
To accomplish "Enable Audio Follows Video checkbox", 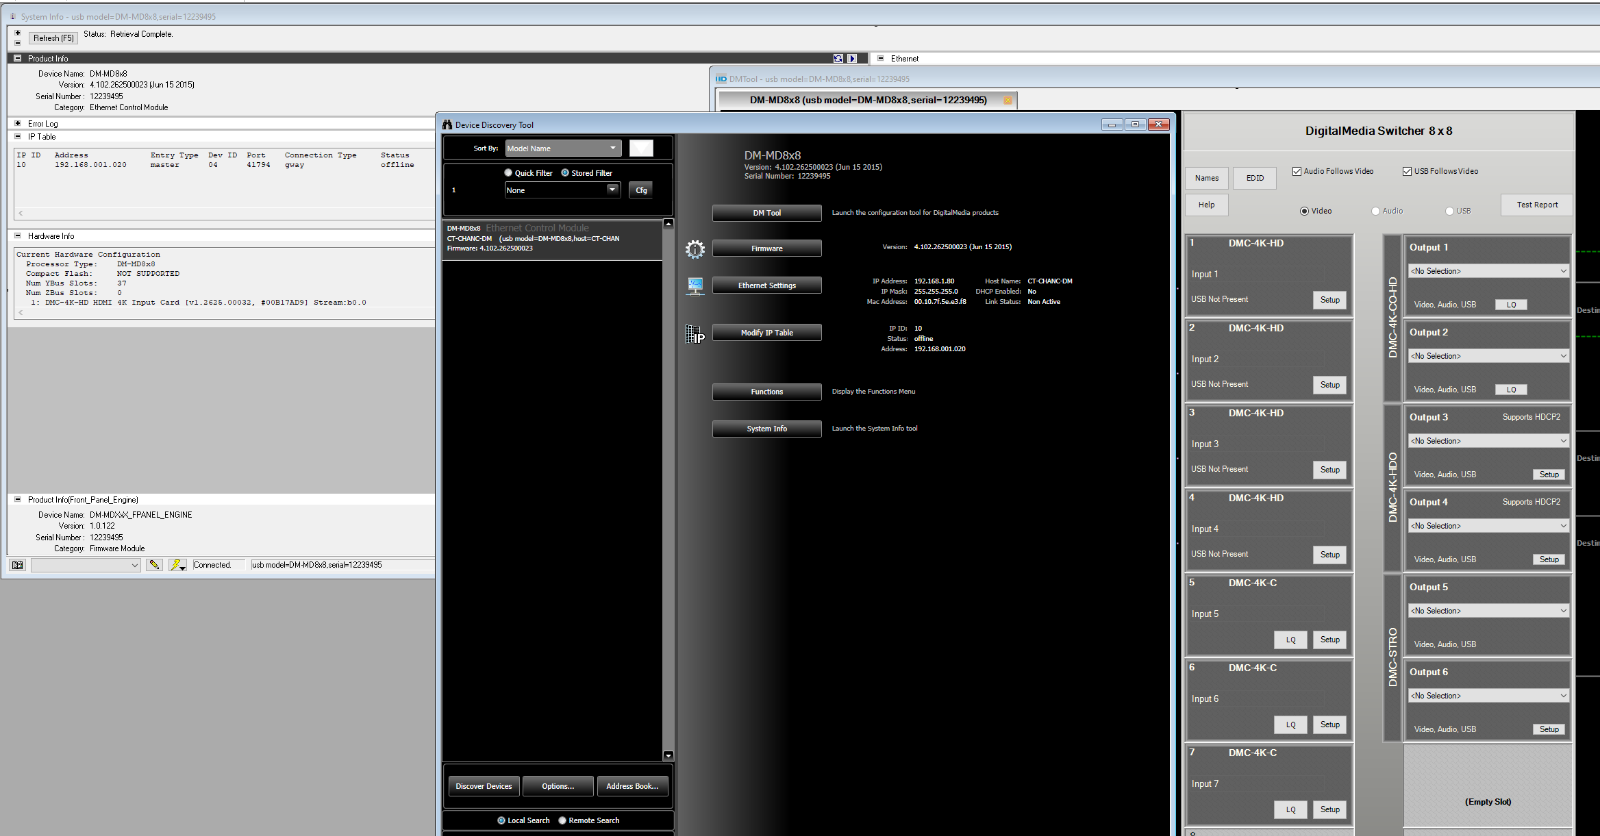I will pyautogui.click(x=1296, y=171).
